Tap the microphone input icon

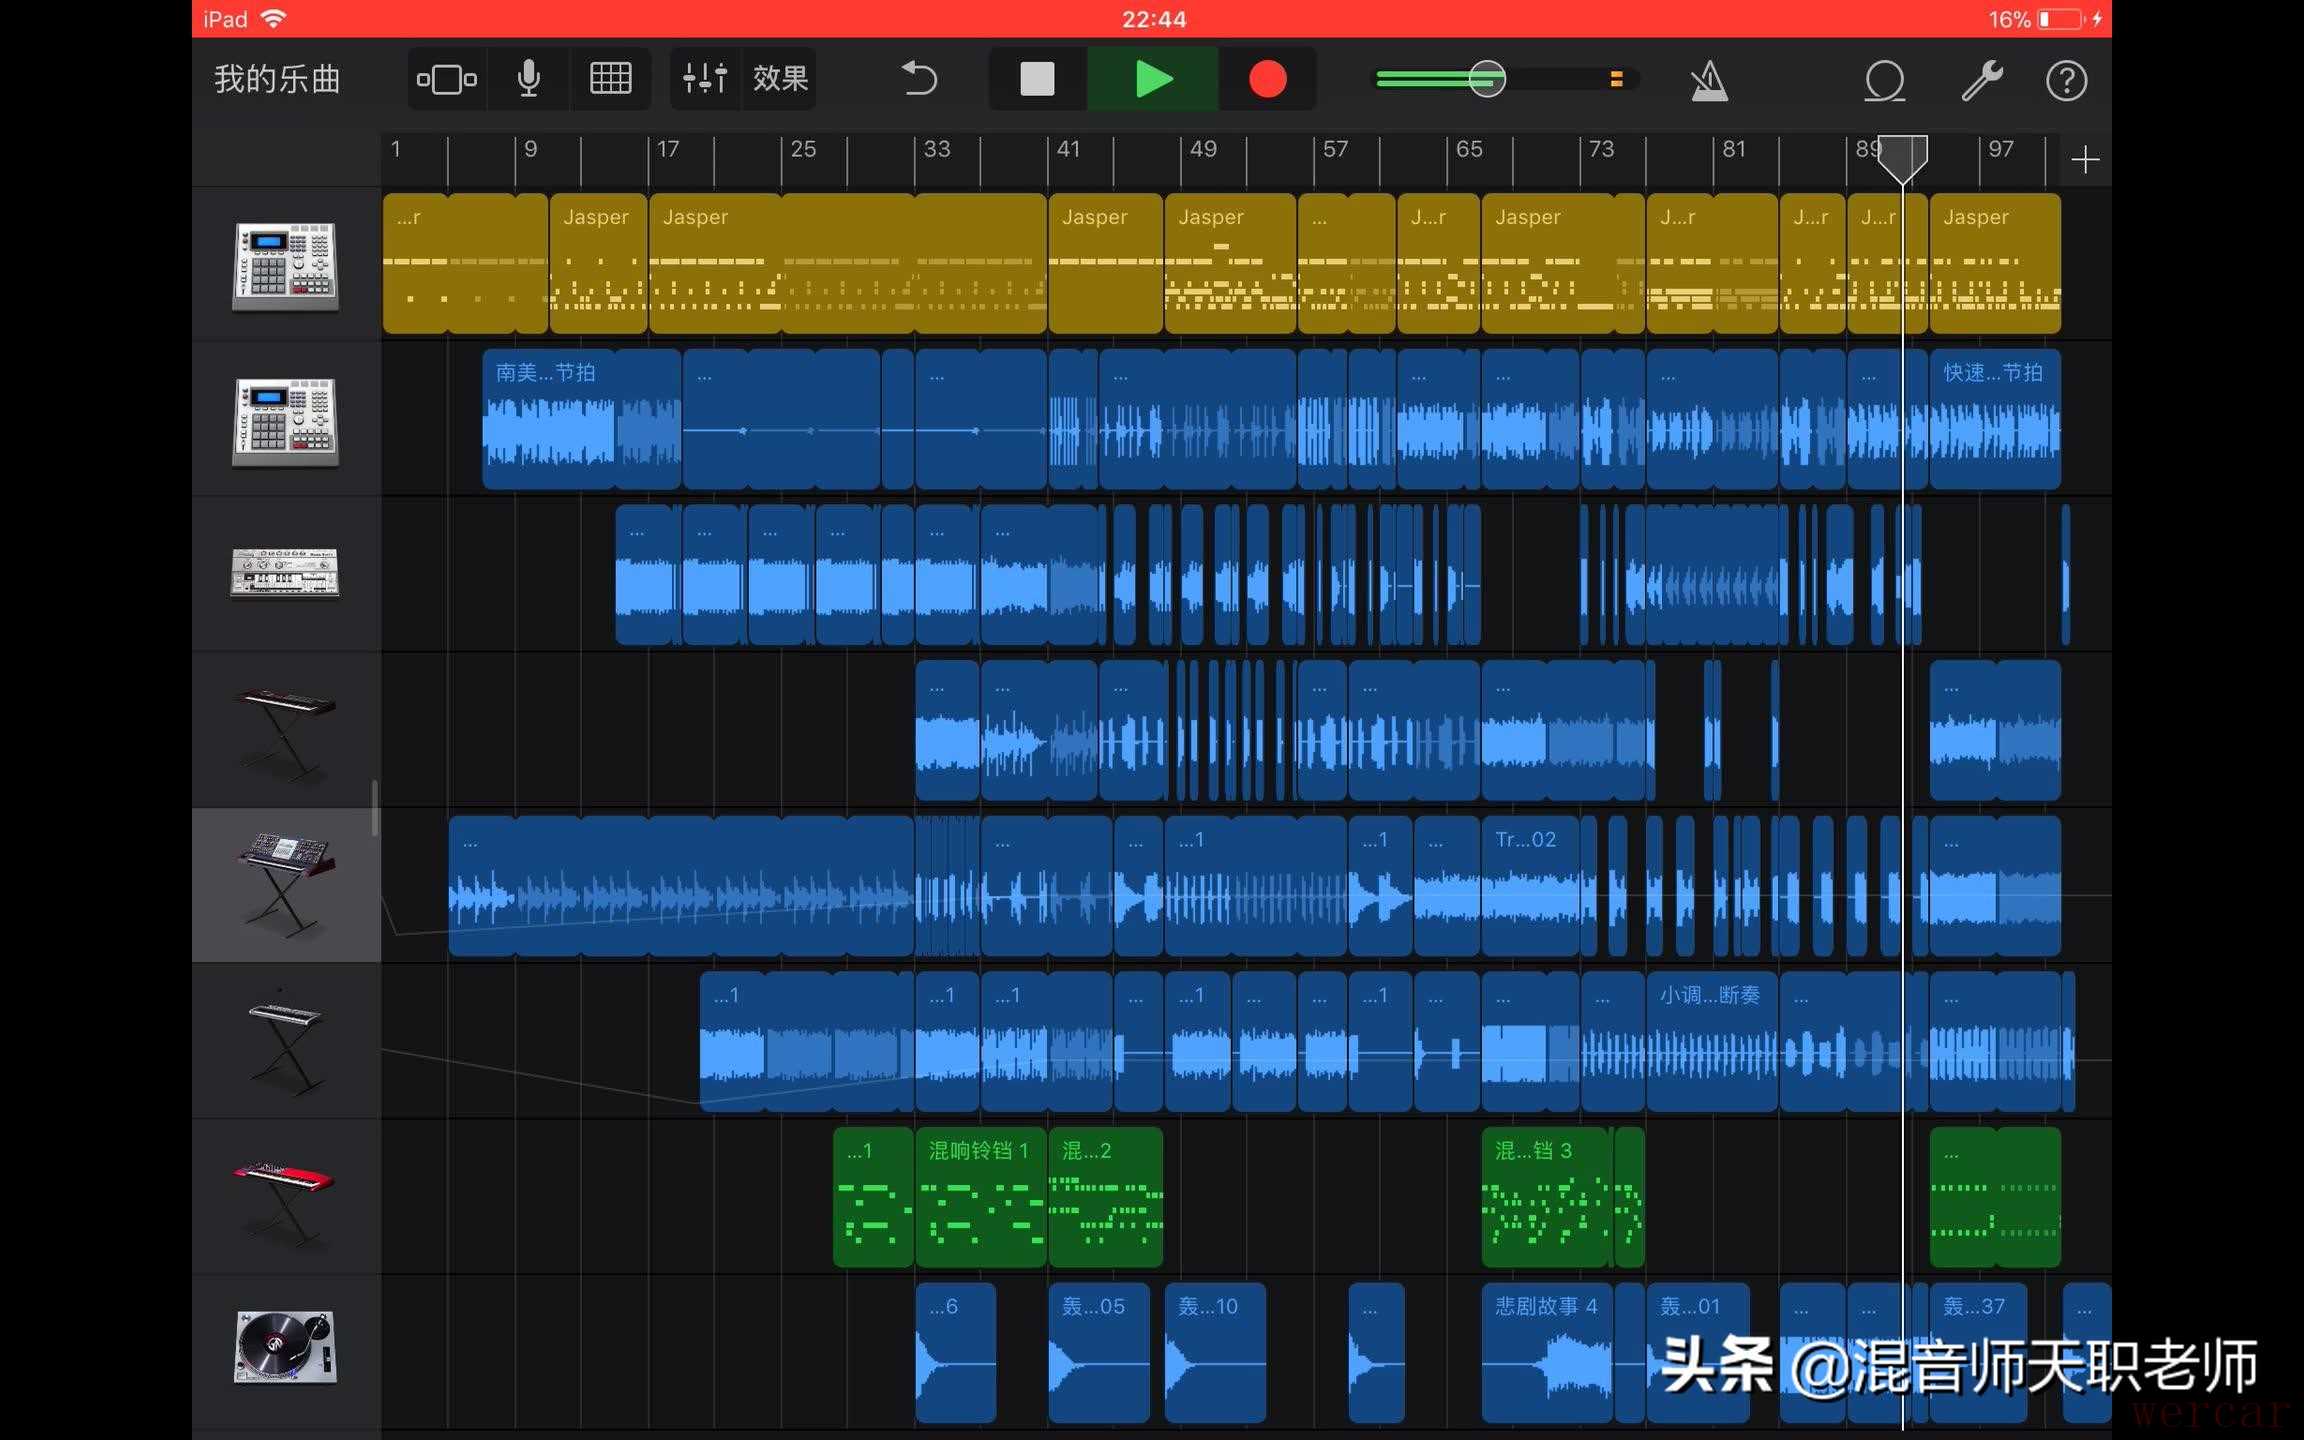click(529, 79)
